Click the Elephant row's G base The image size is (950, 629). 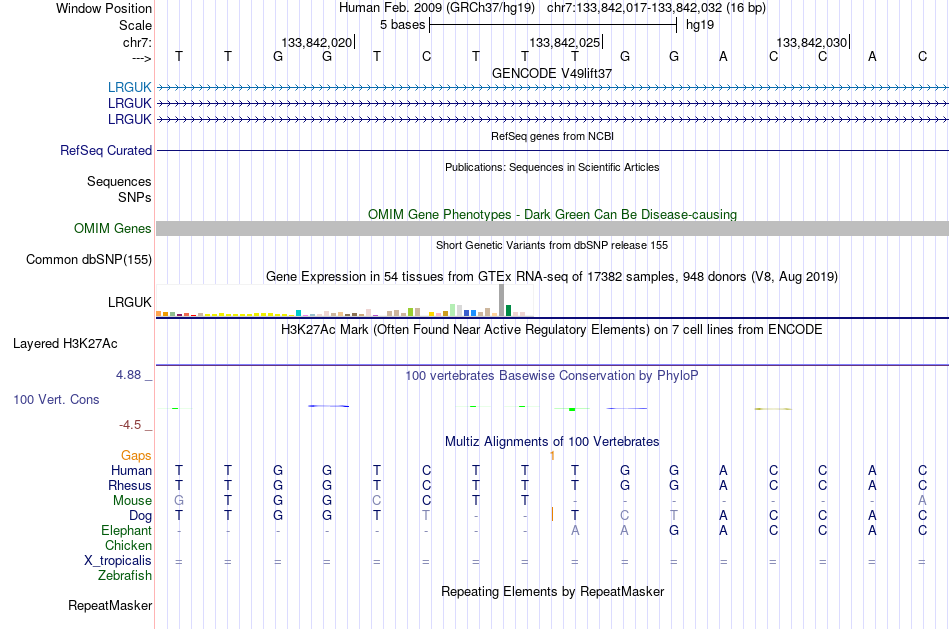coord(674,530)
